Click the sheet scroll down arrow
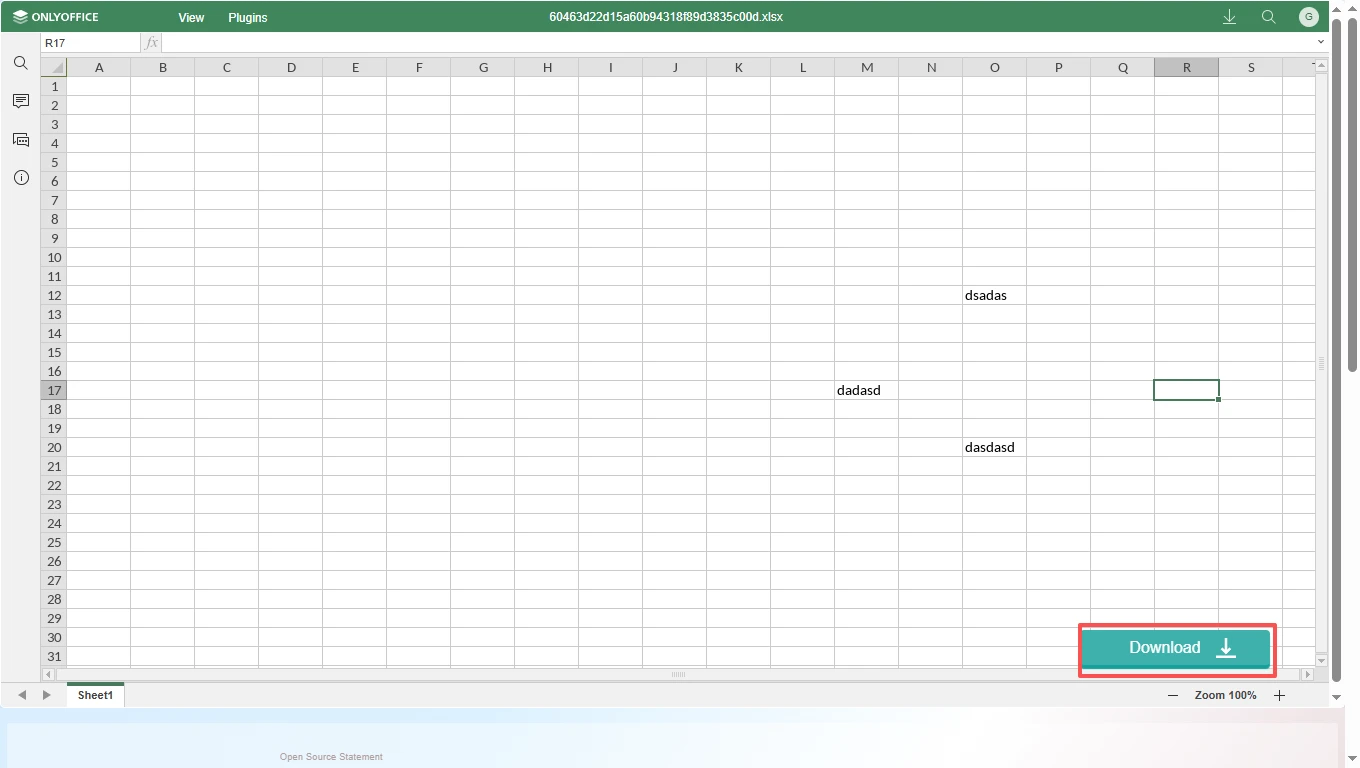This screenshot has height=768, width=1360. coord(1321,660)
